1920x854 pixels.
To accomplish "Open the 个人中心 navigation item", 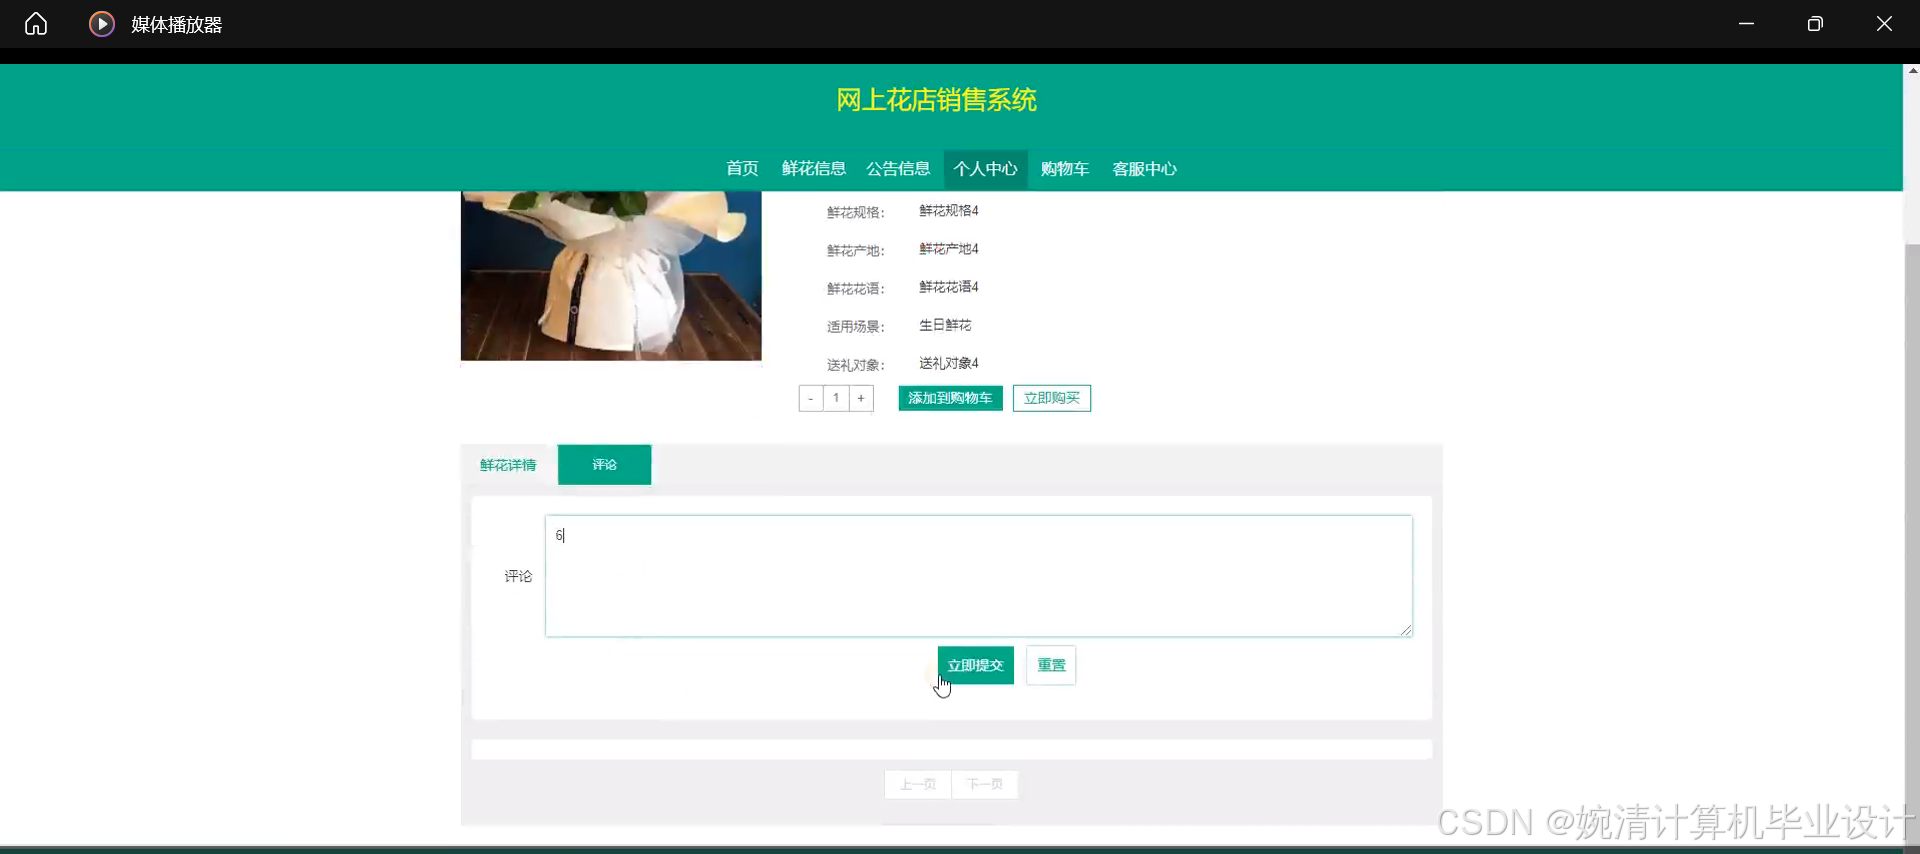I will click(985, 169).
